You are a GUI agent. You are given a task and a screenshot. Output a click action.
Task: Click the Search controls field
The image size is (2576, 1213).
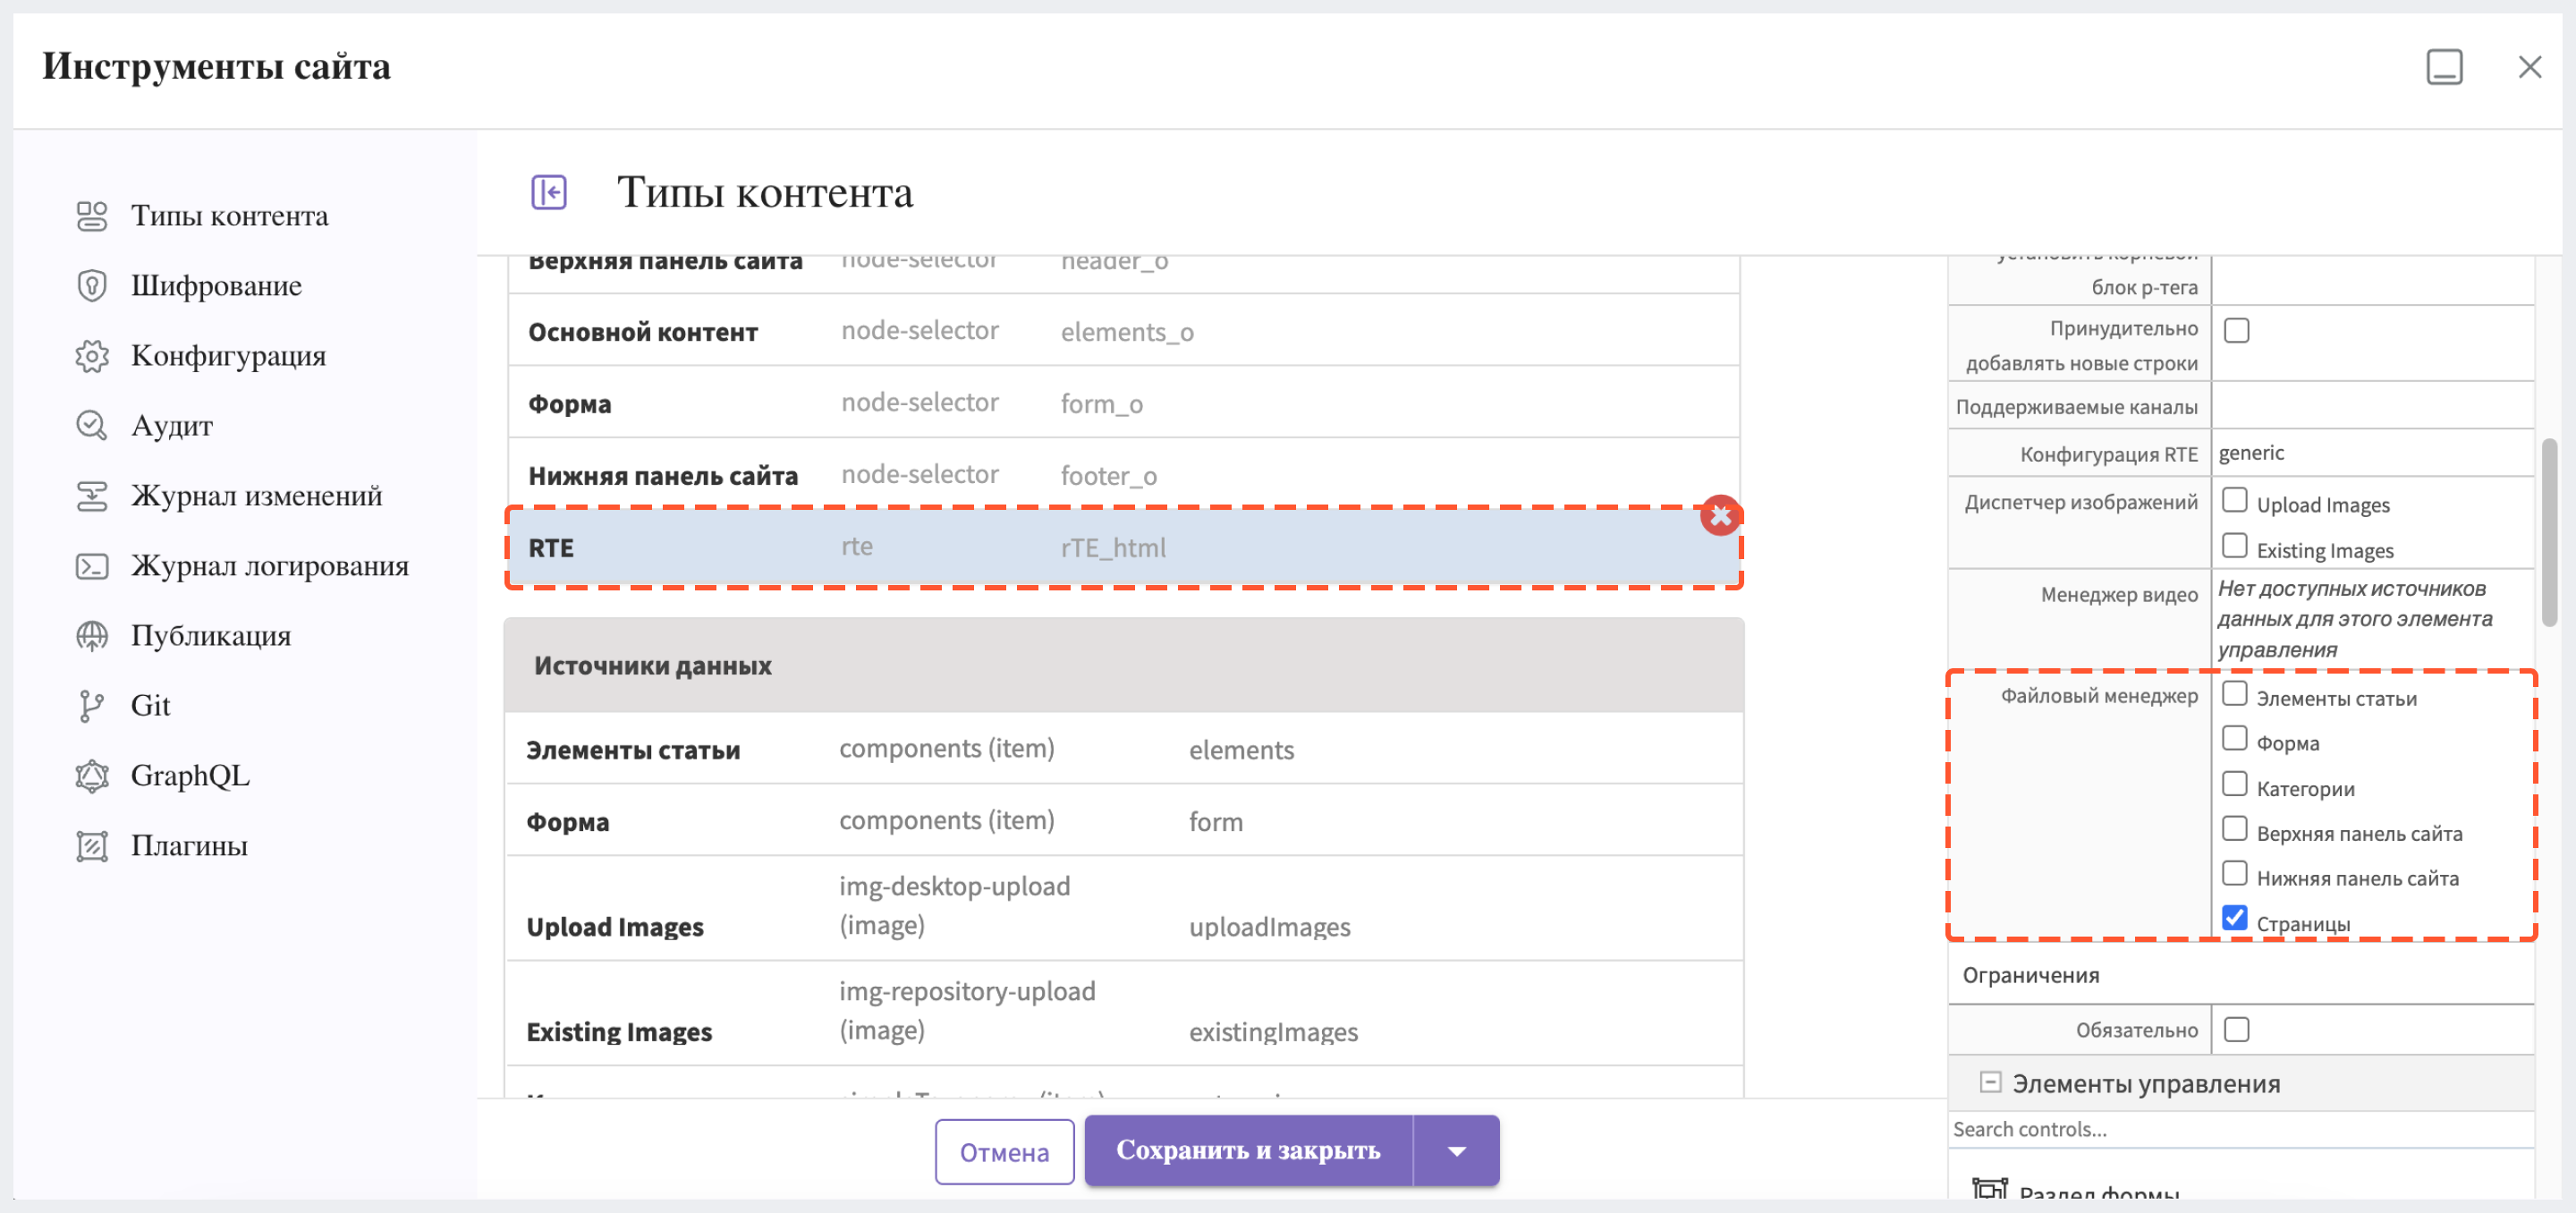[2240, 1129]
